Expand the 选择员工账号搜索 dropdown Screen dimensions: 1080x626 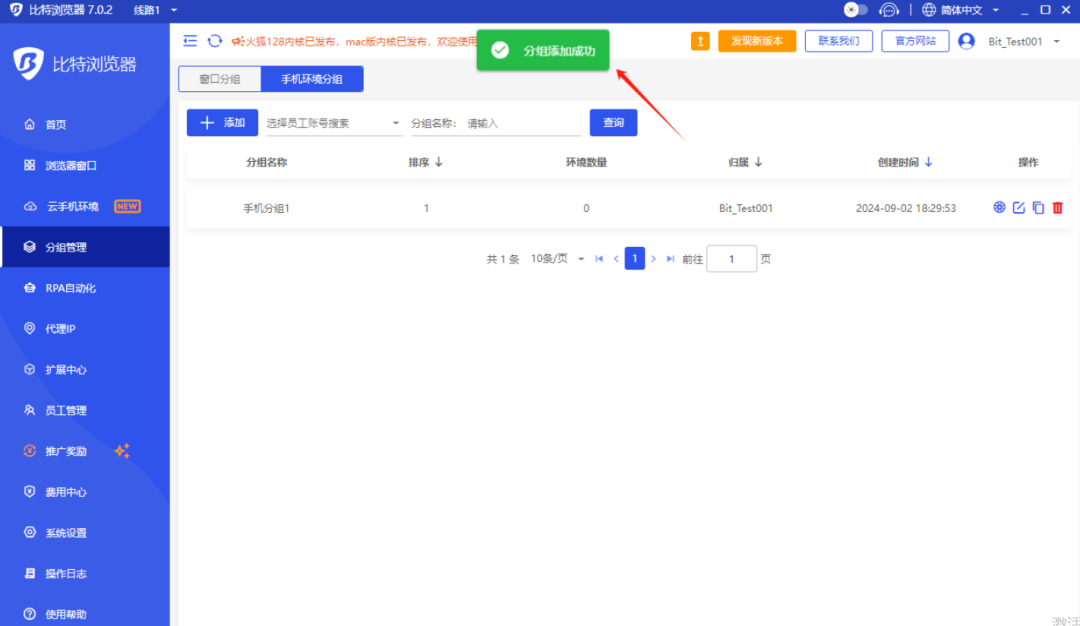tap(332, 122)
